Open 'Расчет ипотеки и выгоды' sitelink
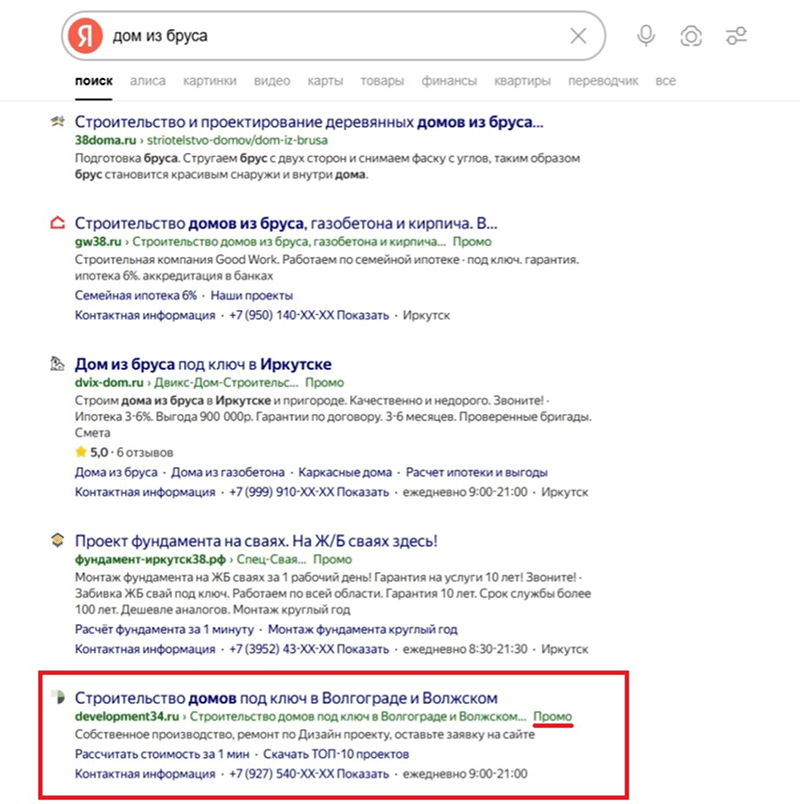The height and width of the screenshot is (804, 800). (476, 472)
